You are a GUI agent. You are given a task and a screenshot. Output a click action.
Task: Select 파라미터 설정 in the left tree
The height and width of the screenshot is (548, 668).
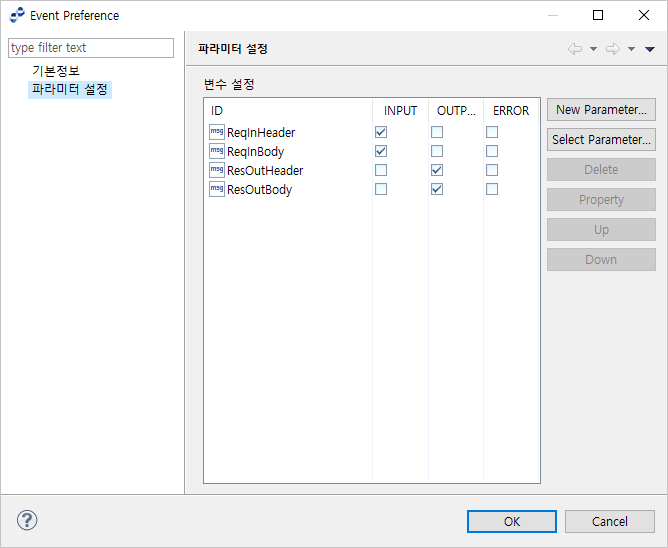point(70,89)
